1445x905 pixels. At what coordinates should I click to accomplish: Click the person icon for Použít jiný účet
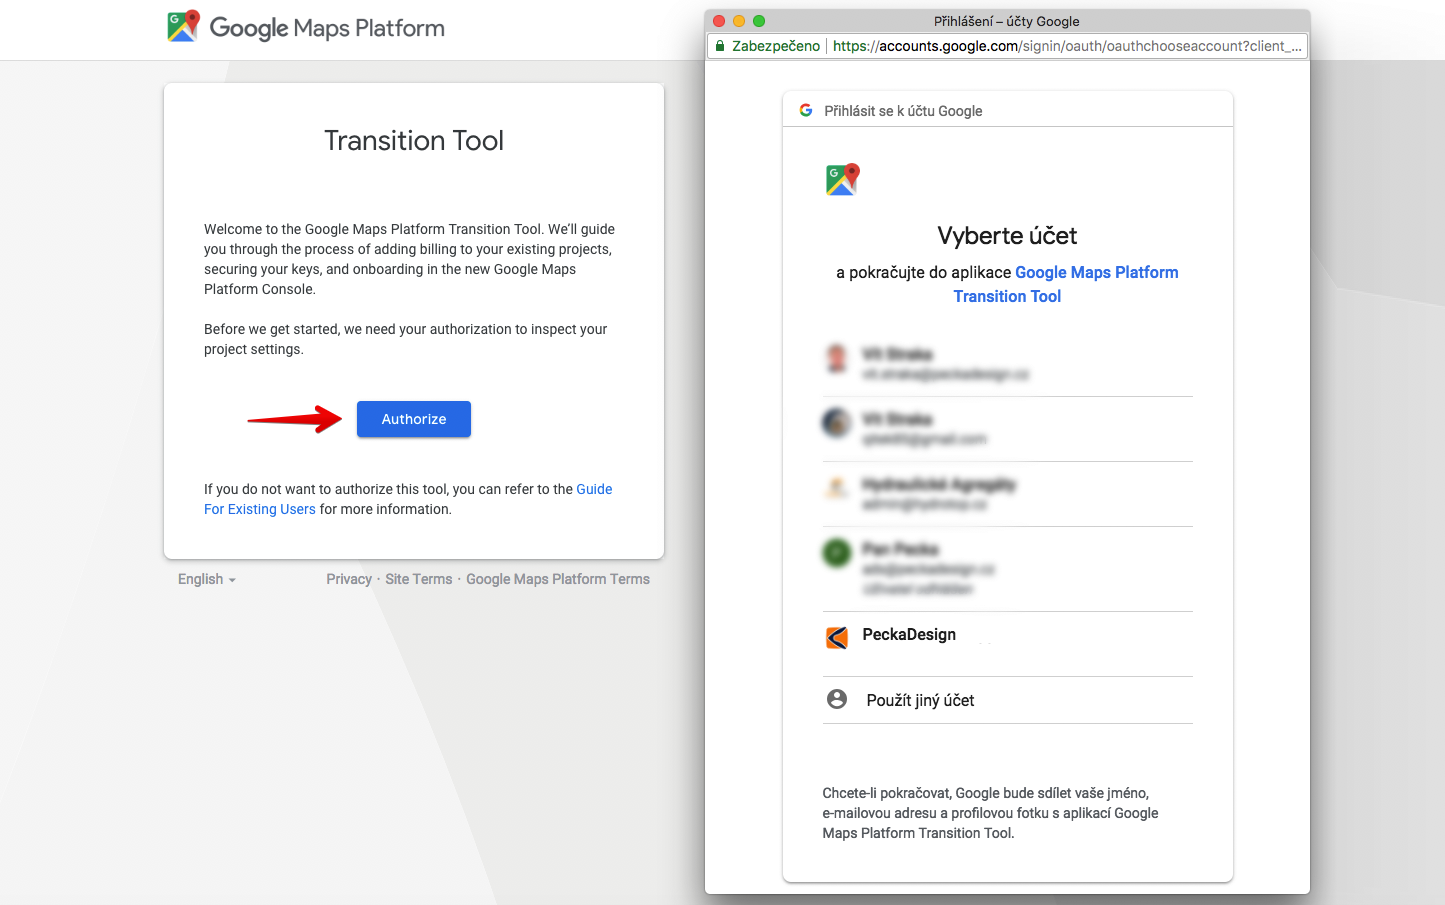(x=837, y=699)
